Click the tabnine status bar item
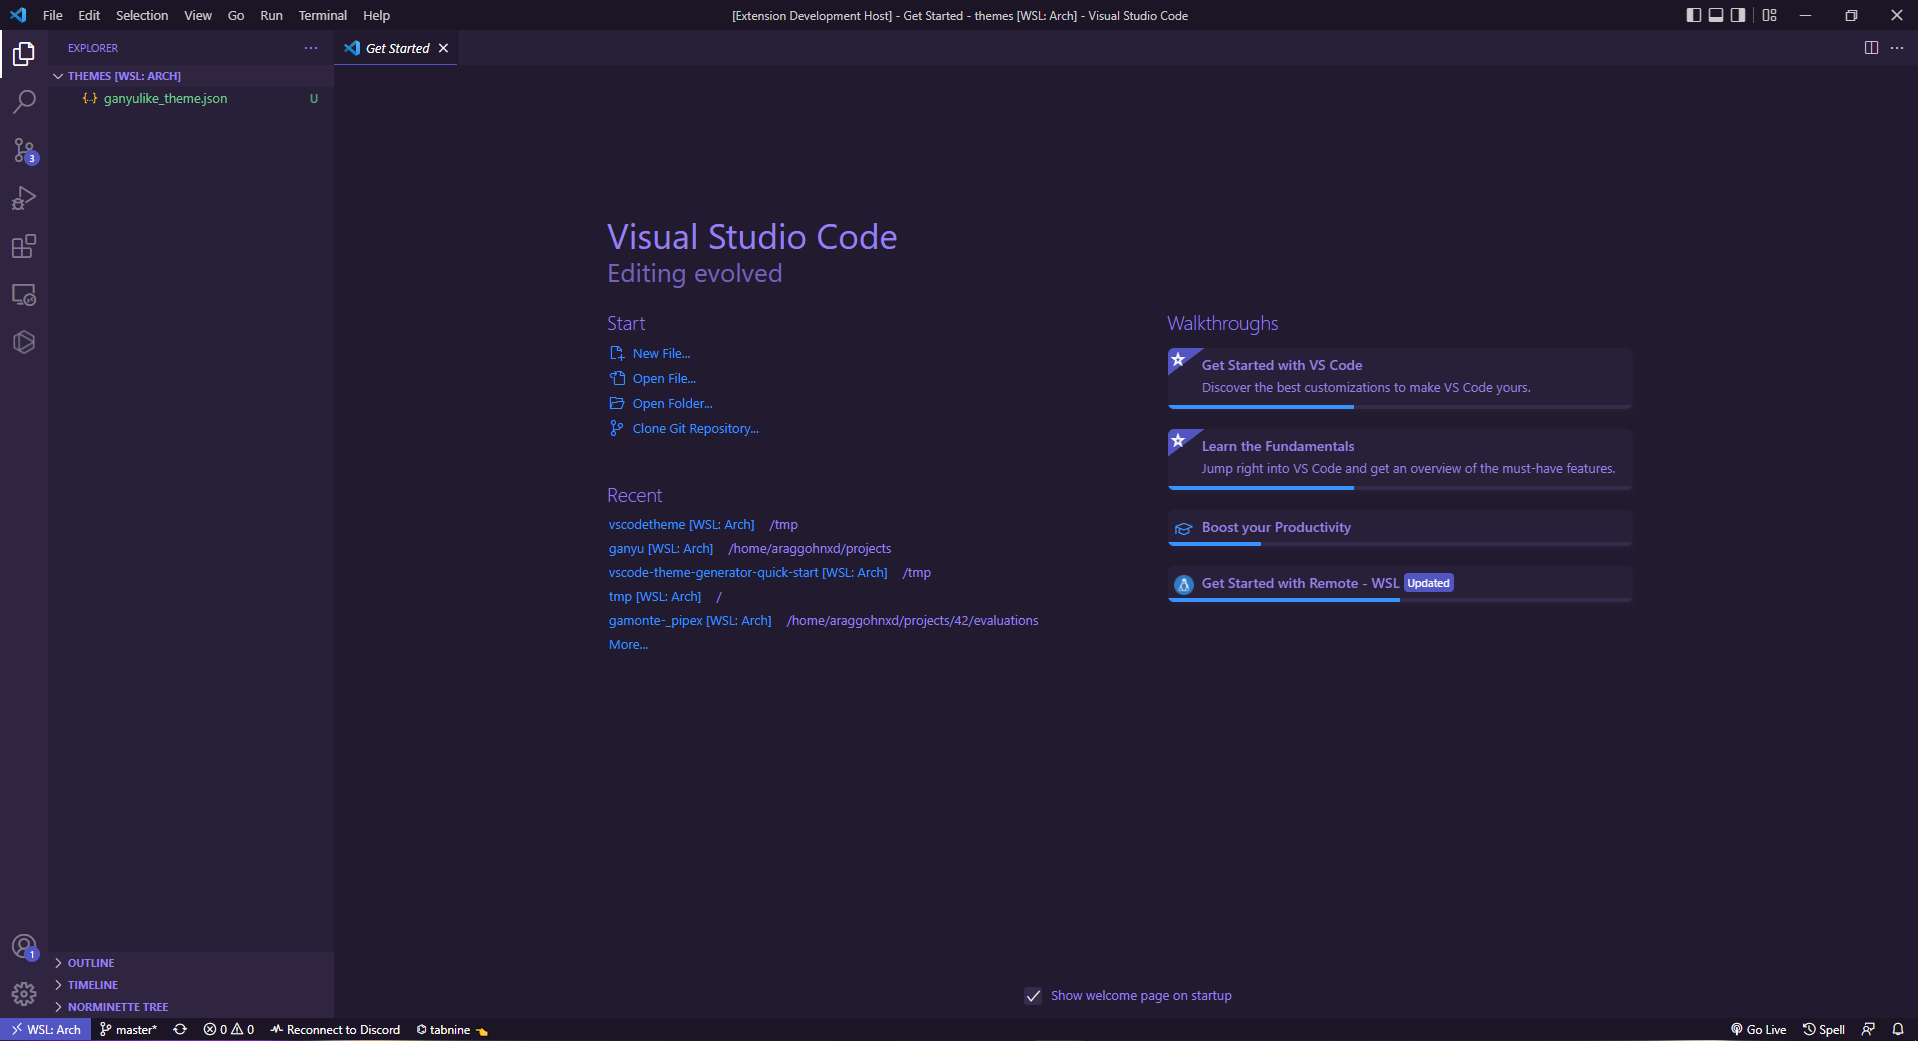The image size is (1918, 1041). [x=452, y=1029]
